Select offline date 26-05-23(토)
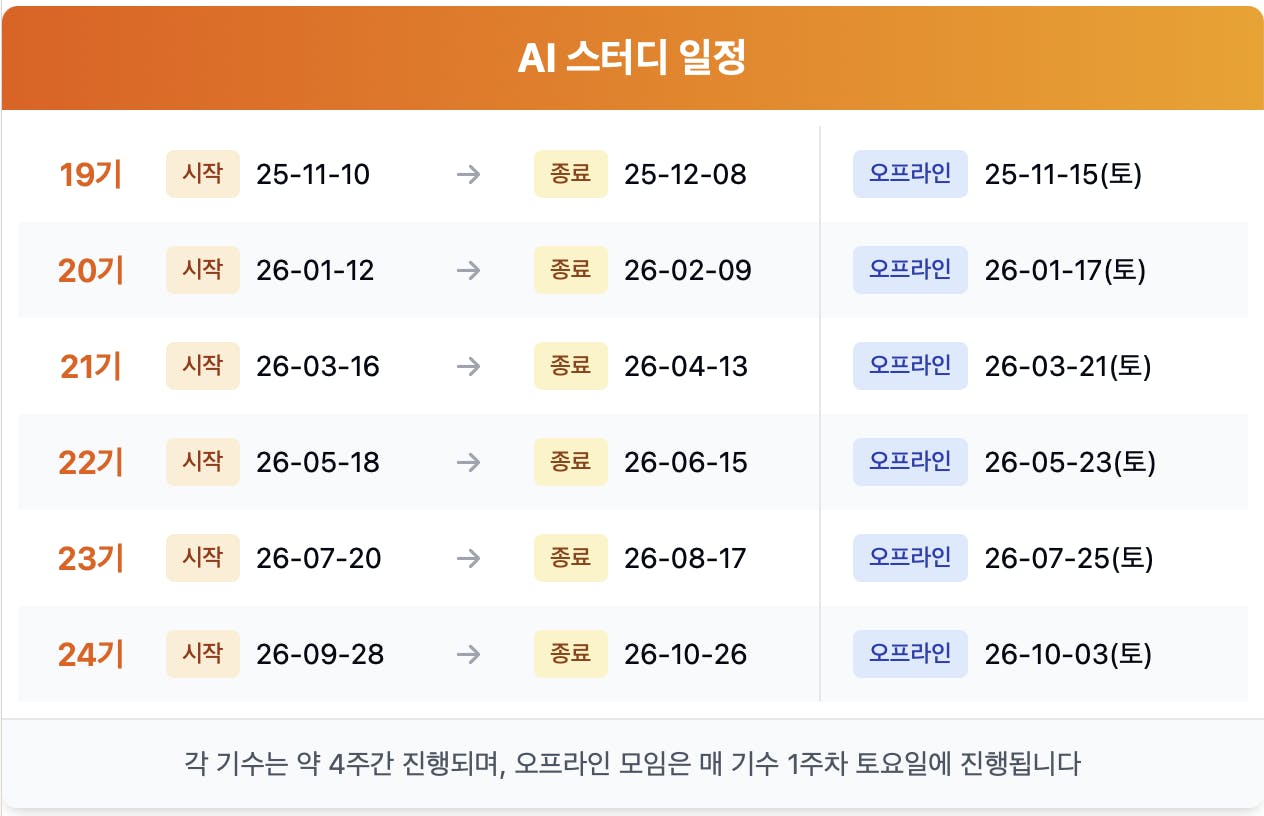Image resolution: width=1264 pixels, height=816 pixels. [1070, 463]
